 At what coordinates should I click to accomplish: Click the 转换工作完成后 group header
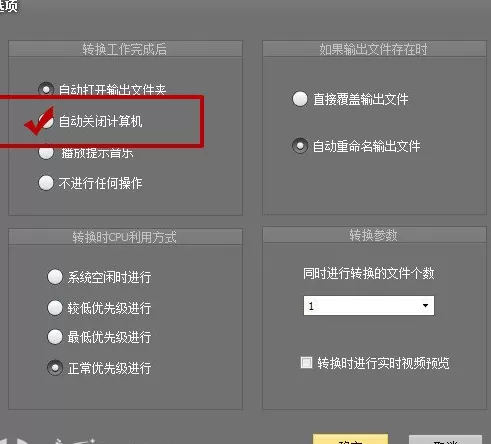click(125, 49)
